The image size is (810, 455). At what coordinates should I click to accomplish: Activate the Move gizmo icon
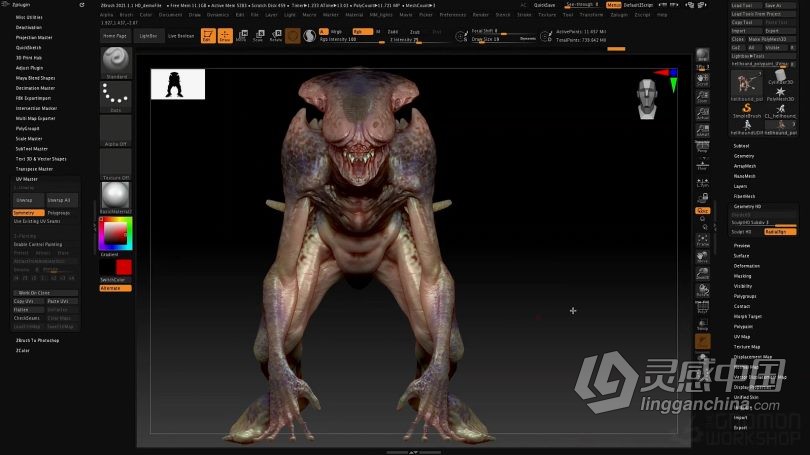242,36
